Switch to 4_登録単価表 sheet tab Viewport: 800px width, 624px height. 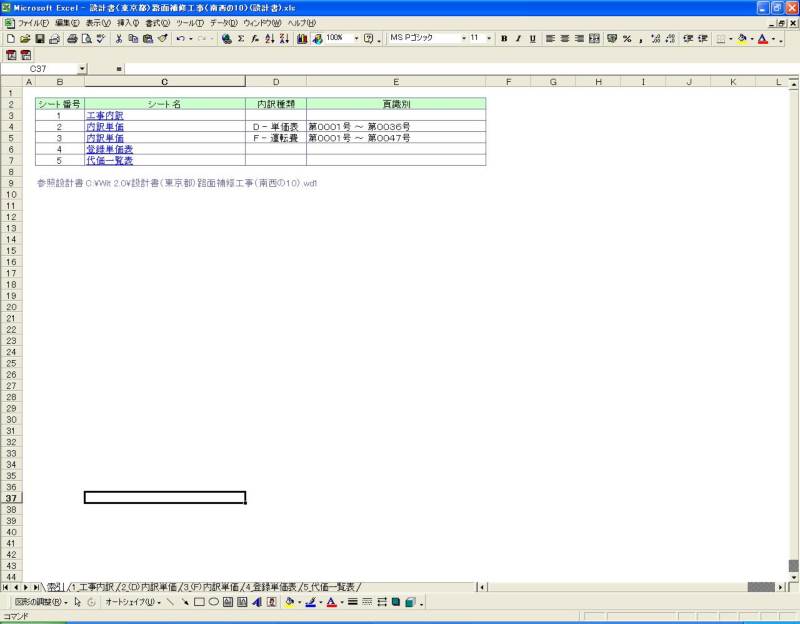coord(271,587)
